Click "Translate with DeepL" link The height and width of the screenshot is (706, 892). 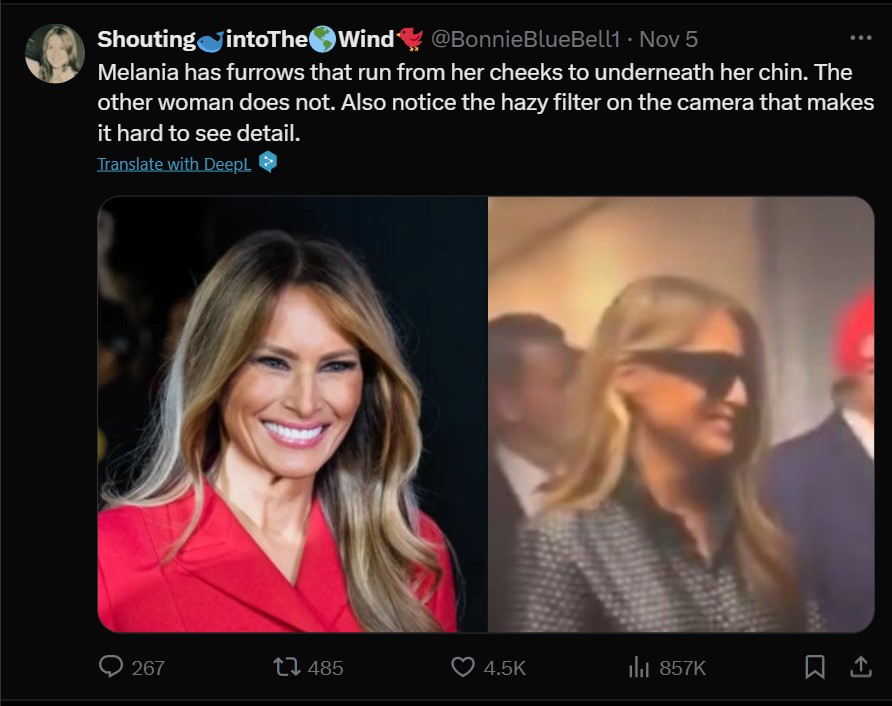(x=175, y=163)
